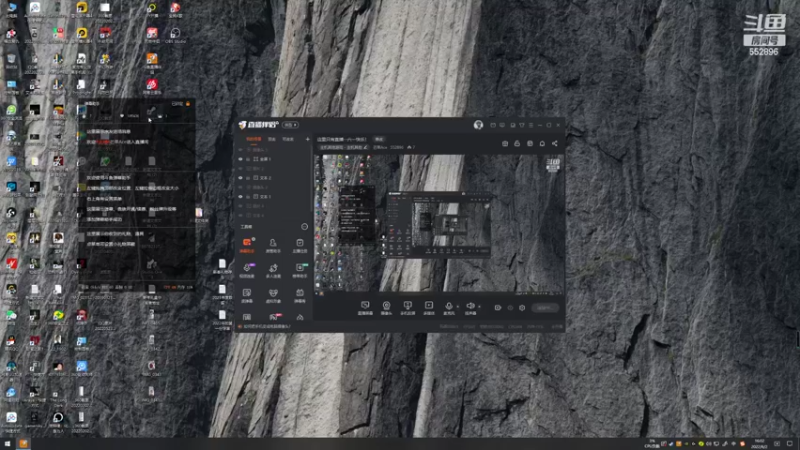
Task: Select the 文本 2 layer row
Action: coord(273,178)
